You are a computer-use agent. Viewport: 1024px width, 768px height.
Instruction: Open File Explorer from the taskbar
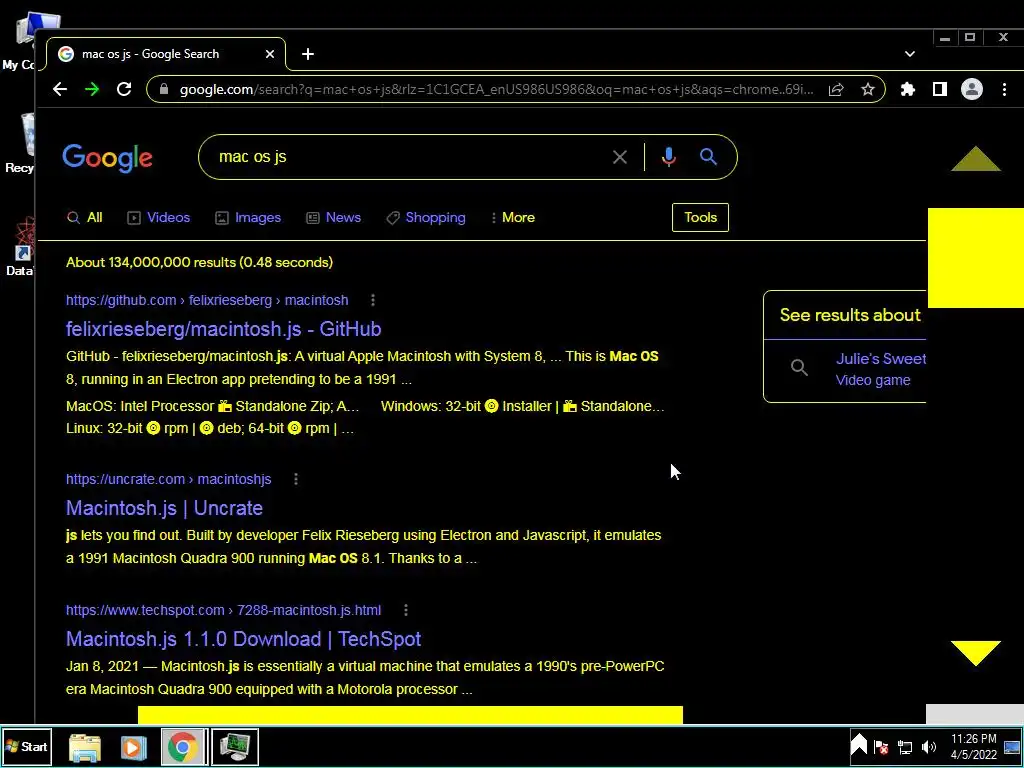[85, 747]
